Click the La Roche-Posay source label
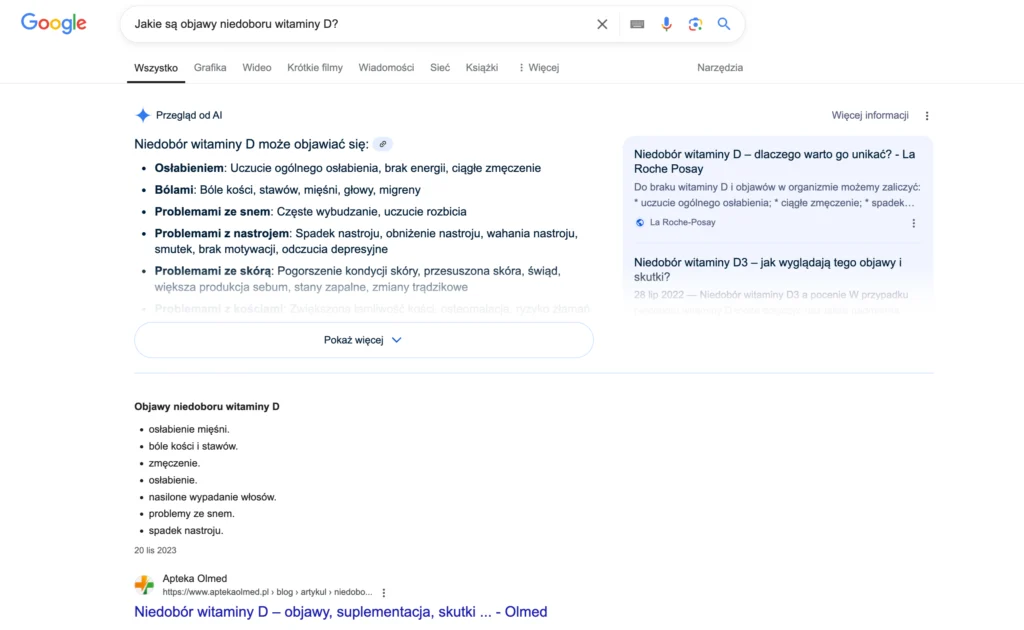The width and height of the screenshot is (1024, 630). tap(682, 223)
